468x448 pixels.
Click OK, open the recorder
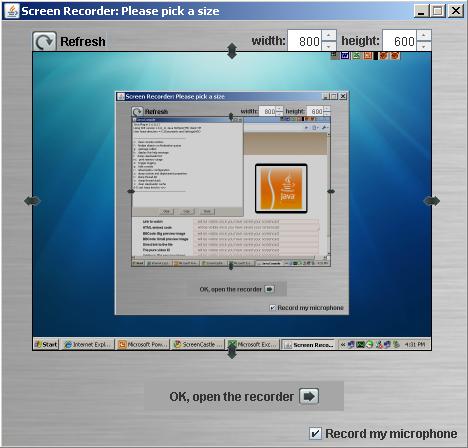click(244, 396)
